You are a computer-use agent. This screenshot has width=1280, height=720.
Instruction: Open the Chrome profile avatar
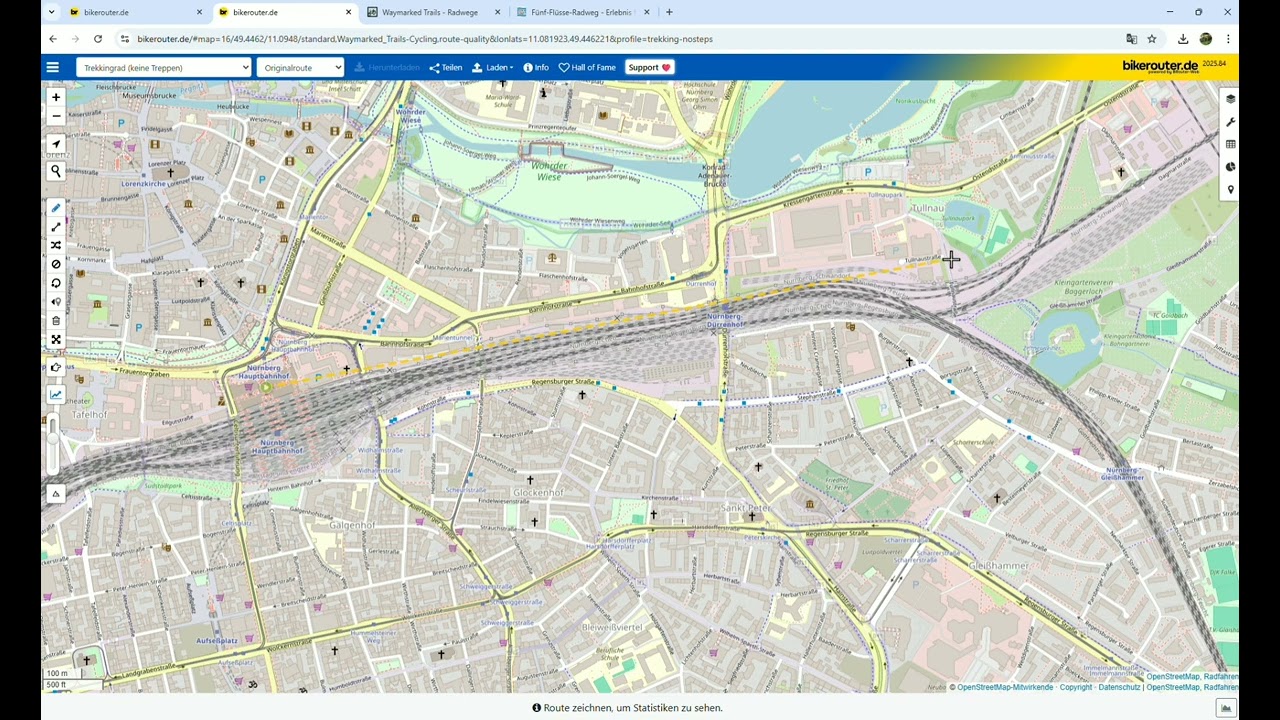tap(1206, 39)
